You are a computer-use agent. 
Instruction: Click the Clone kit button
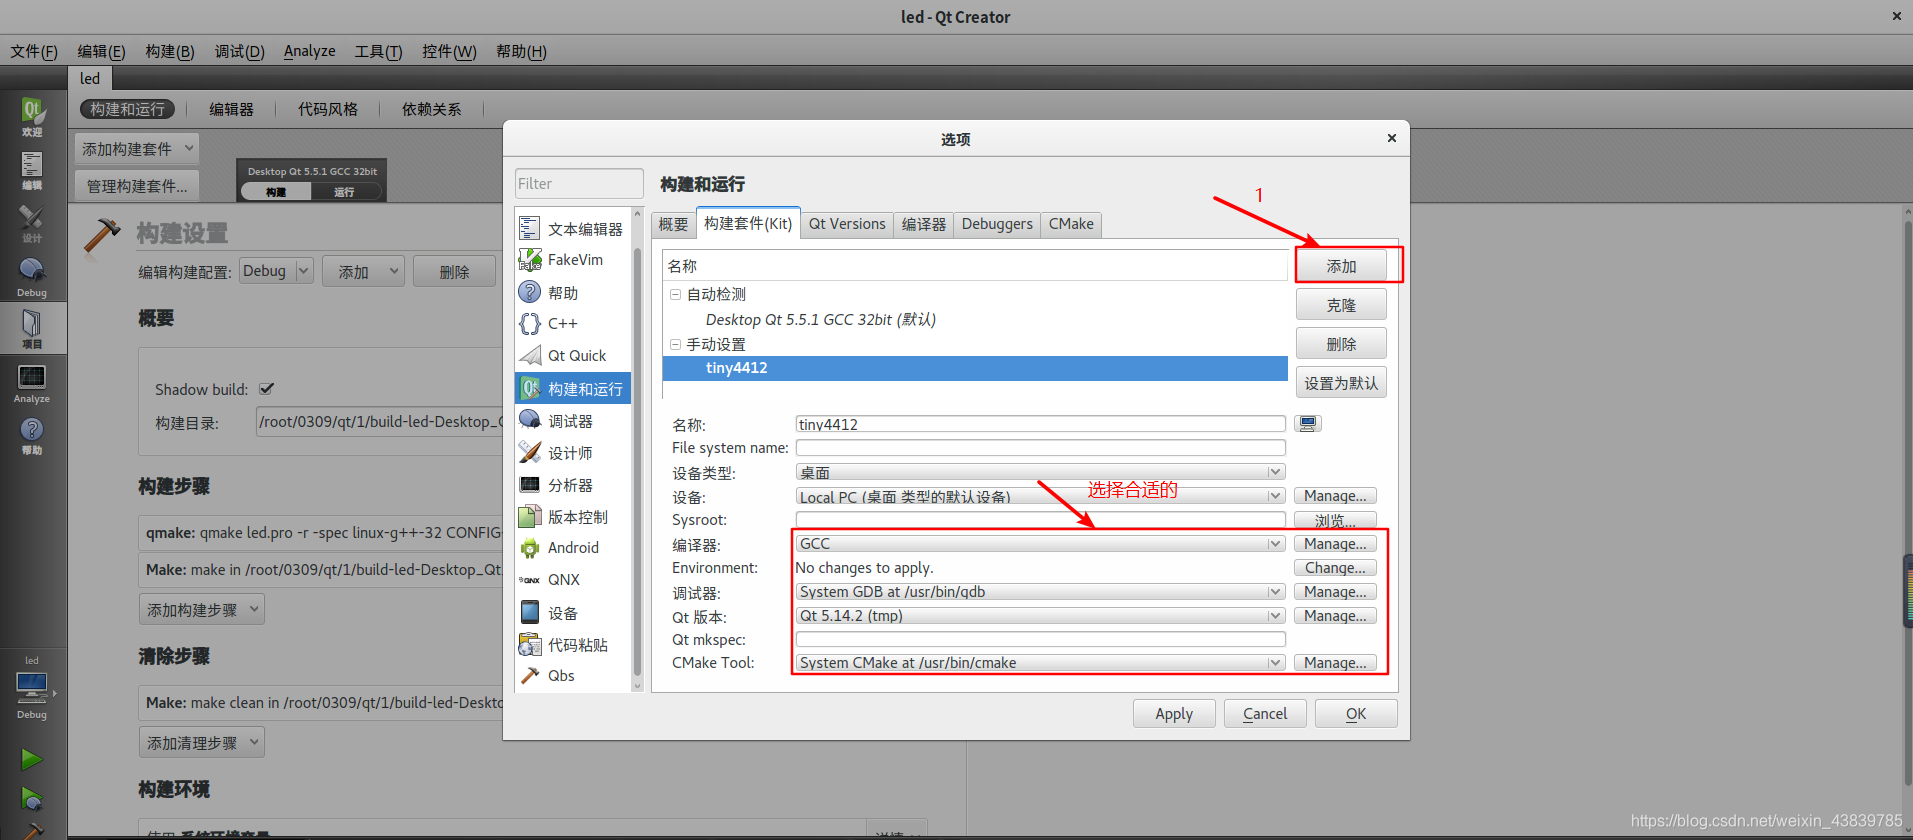pyautogui.click(x=1341, y=305)
